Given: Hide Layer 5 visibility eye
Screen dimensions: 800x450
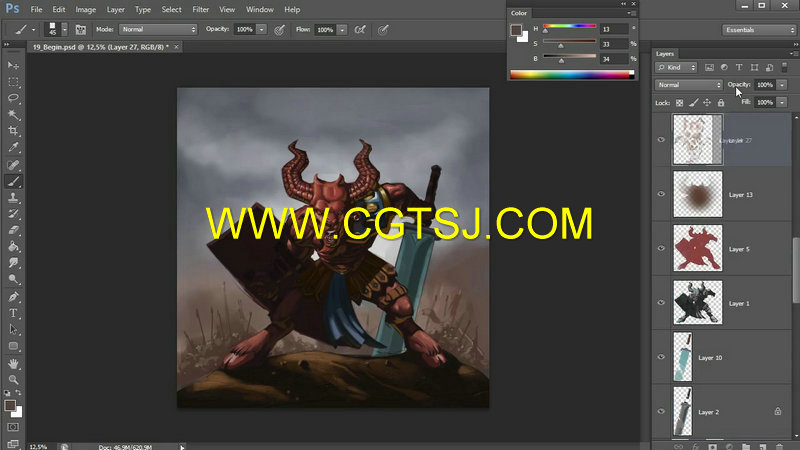Looking at the screenshot, I should point(661,248).
